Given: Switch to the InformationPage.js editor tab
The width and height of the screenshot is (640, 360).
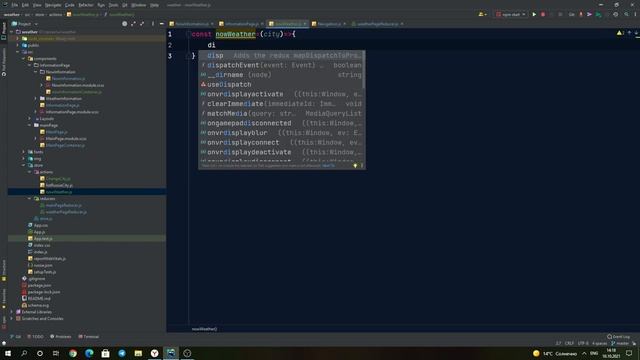Looking at the screenshot, I should click(x=241, y=24).
